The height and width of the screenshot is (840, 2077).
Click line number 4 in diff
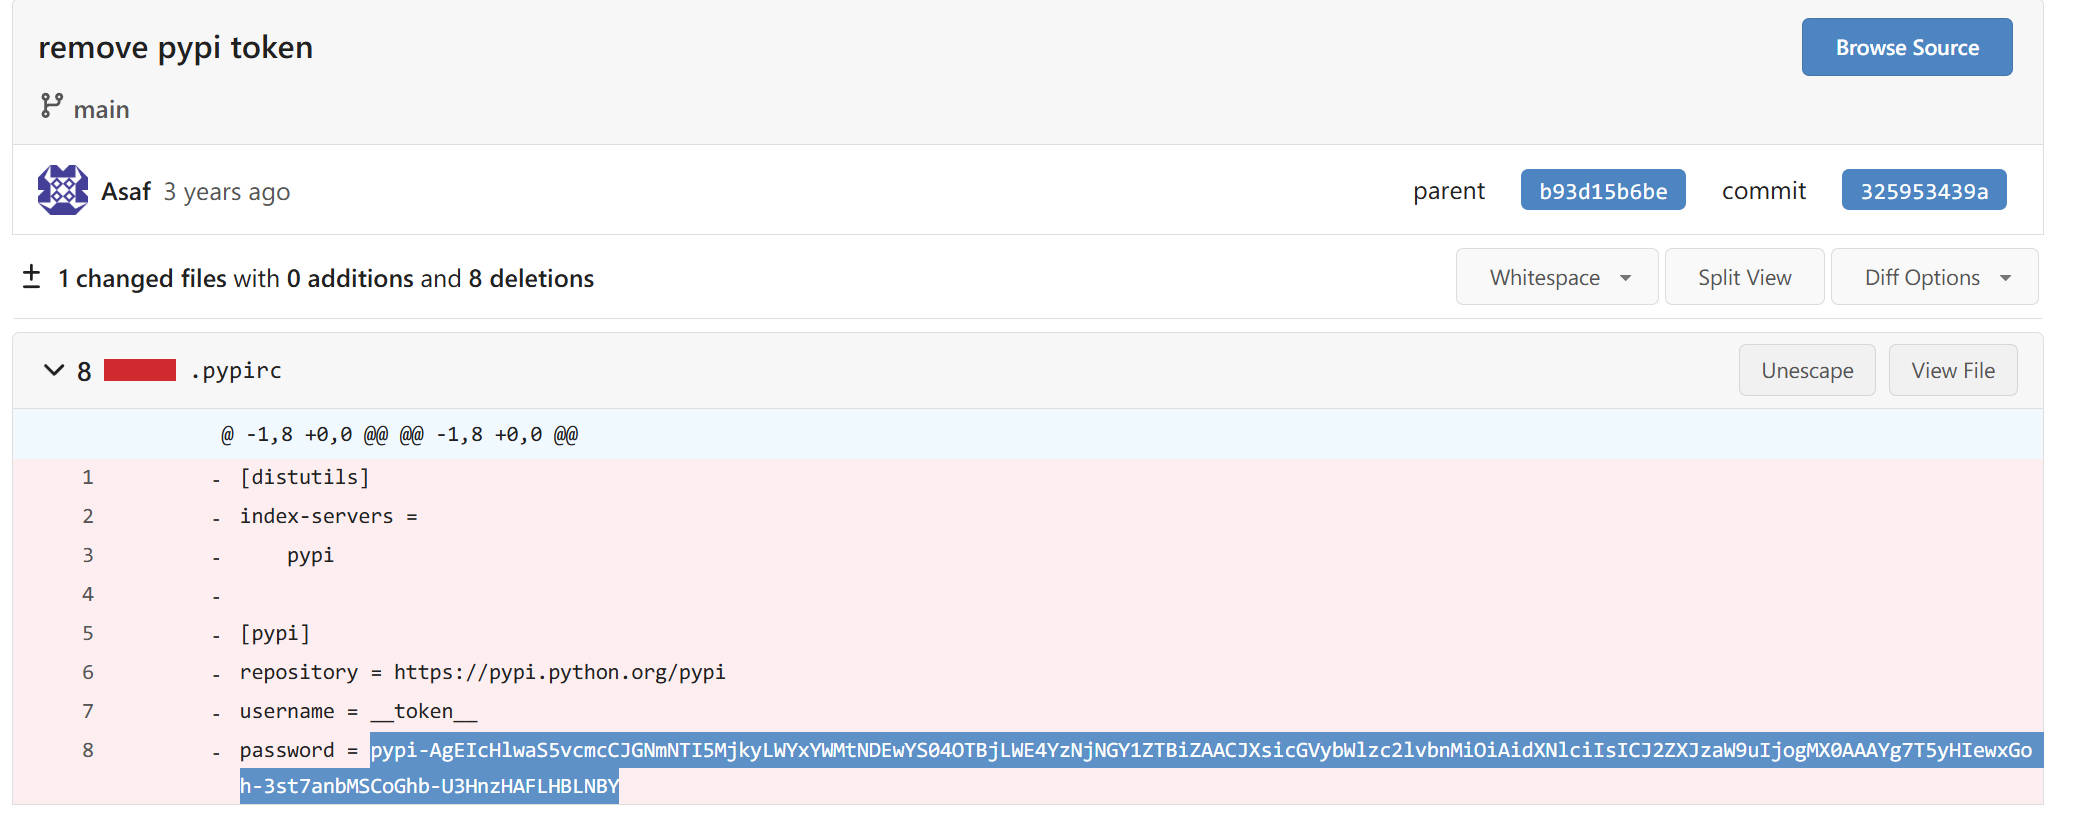[x=88, y=594]
